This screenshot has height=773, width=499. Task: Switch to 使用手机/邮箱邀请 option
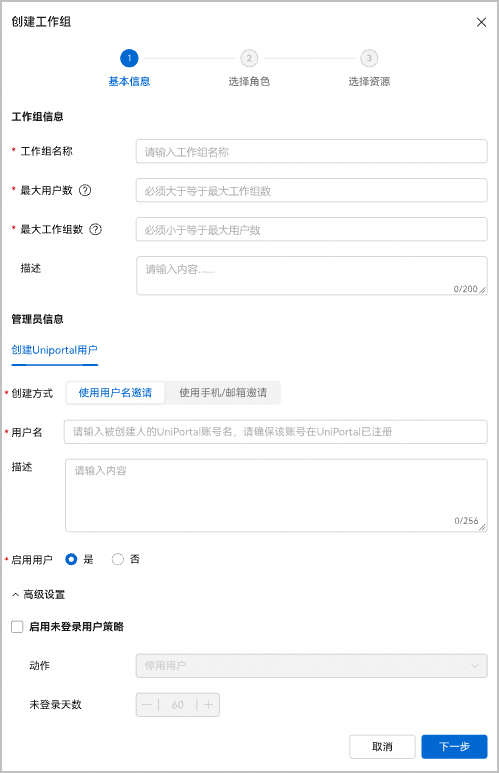(223, 393)
